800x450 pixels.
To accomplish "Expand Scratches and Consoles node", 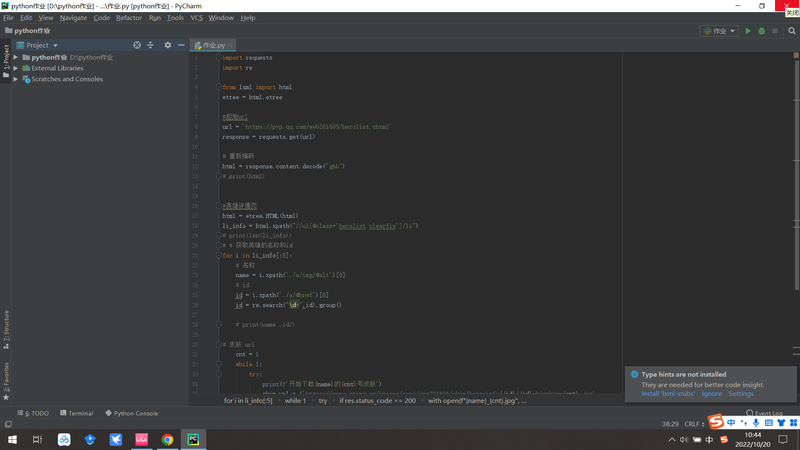I will point(16,79).
